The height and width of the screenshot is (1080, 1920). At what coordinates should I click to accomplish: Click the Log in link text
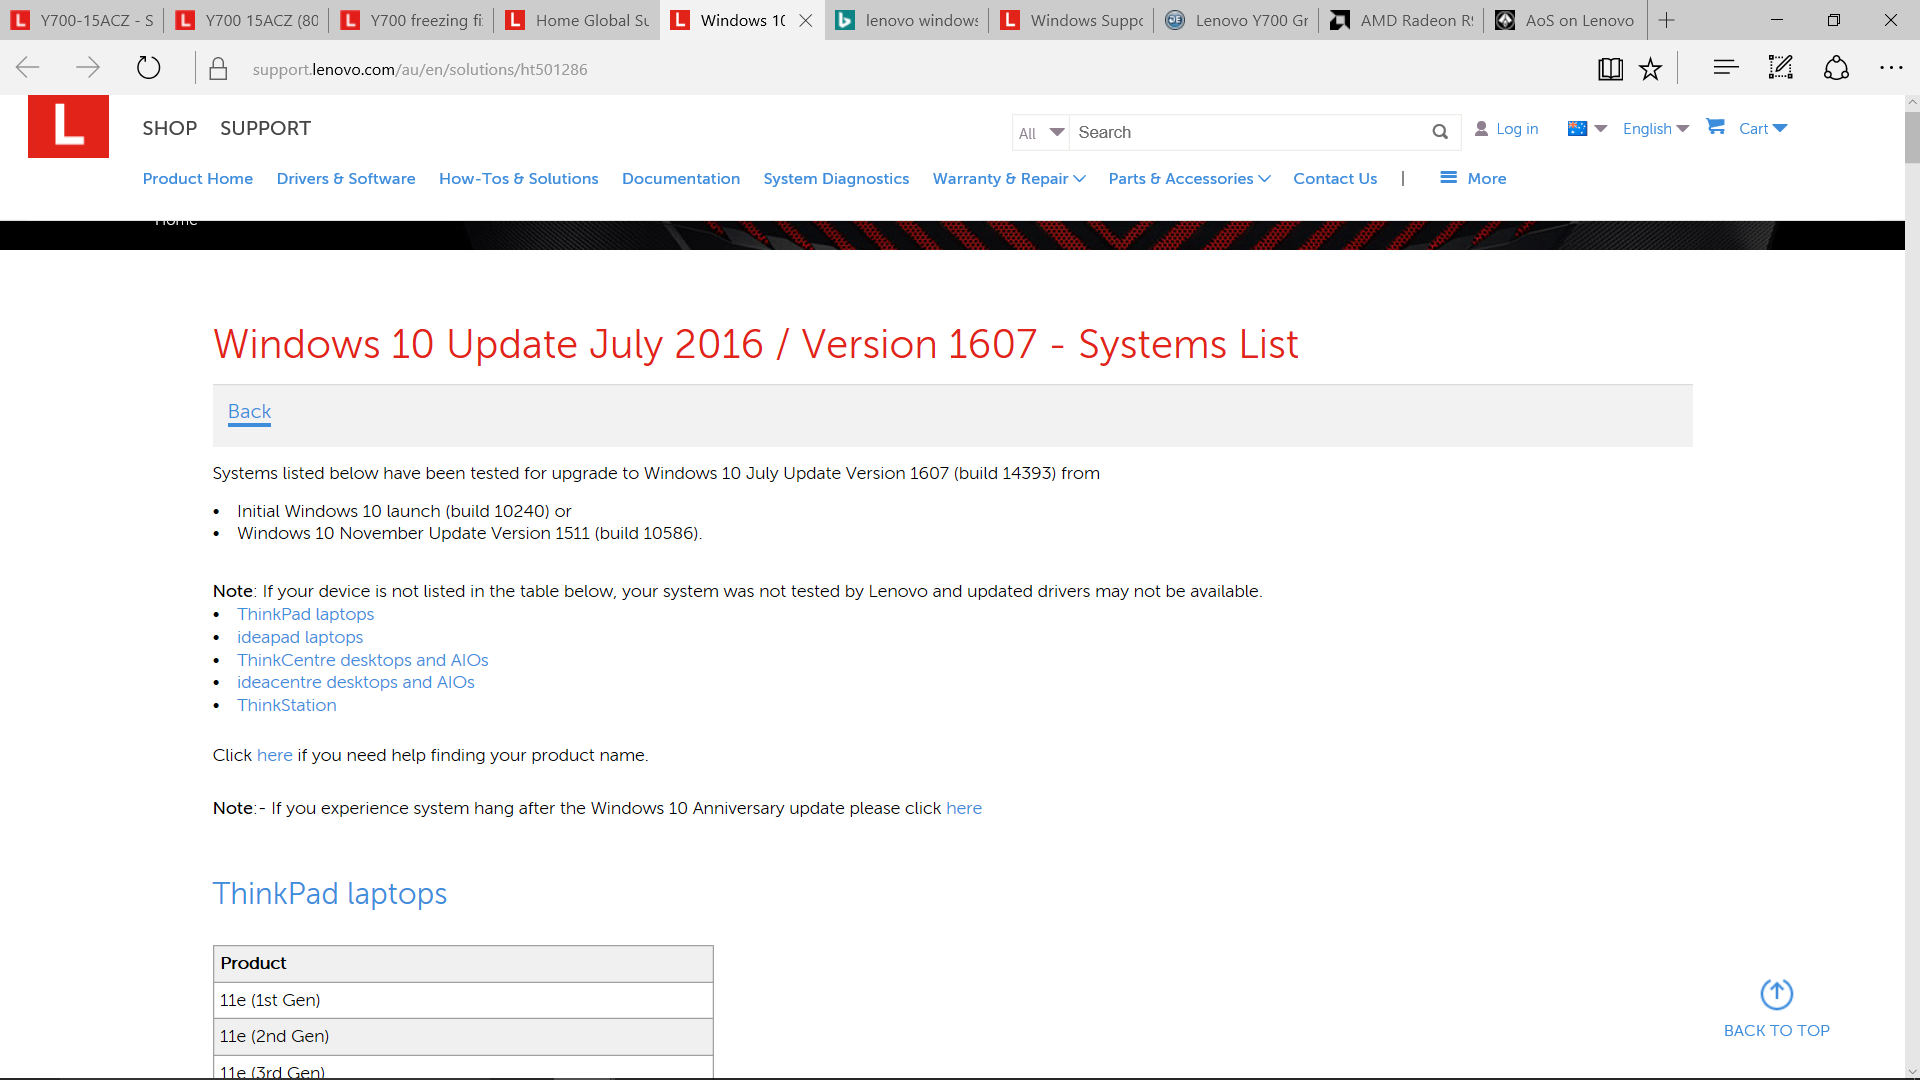pos(1517,128)
